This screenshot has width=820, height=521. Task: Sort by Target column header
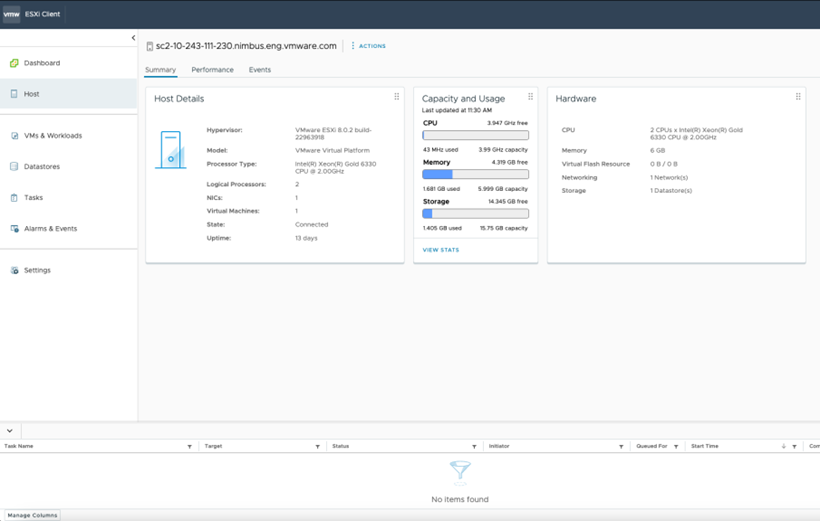click(x=213, y=446)
